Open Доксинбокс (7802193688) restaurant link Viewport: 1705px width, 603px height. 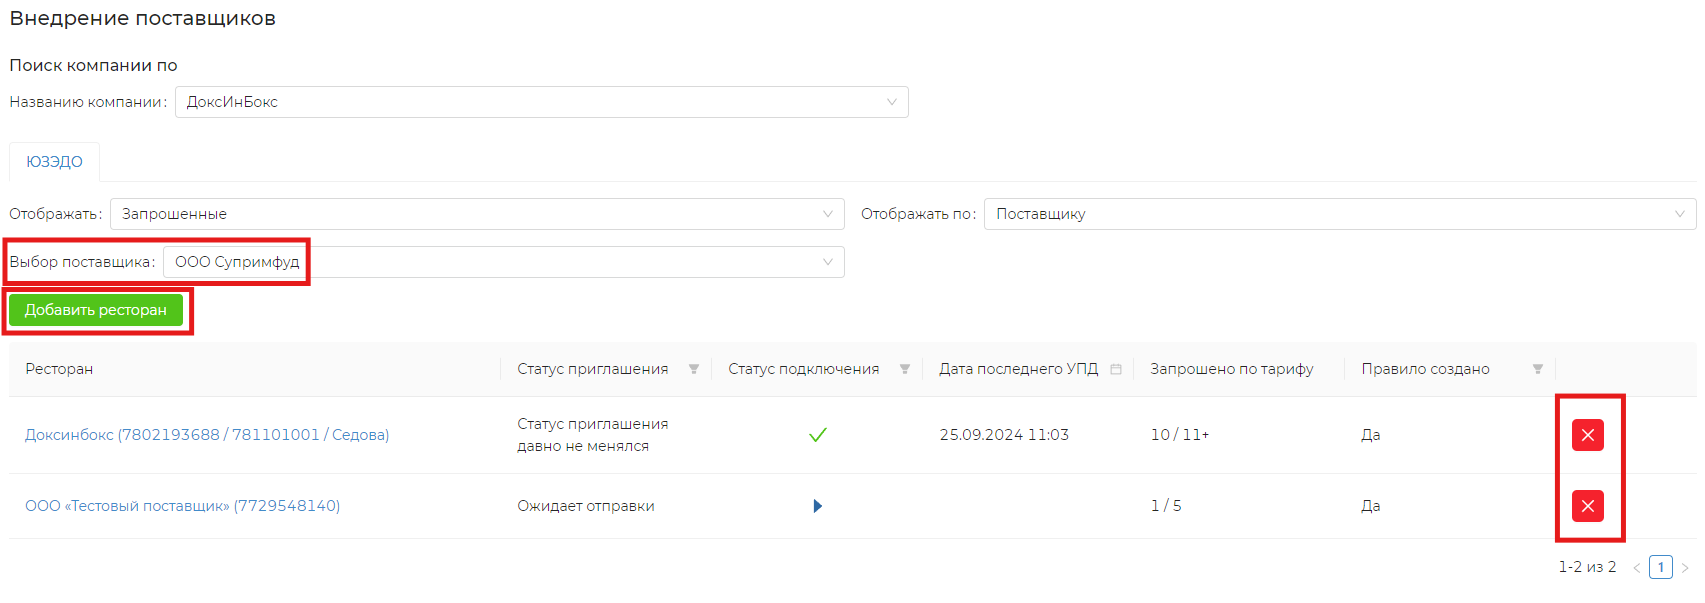tap(207, 435)
